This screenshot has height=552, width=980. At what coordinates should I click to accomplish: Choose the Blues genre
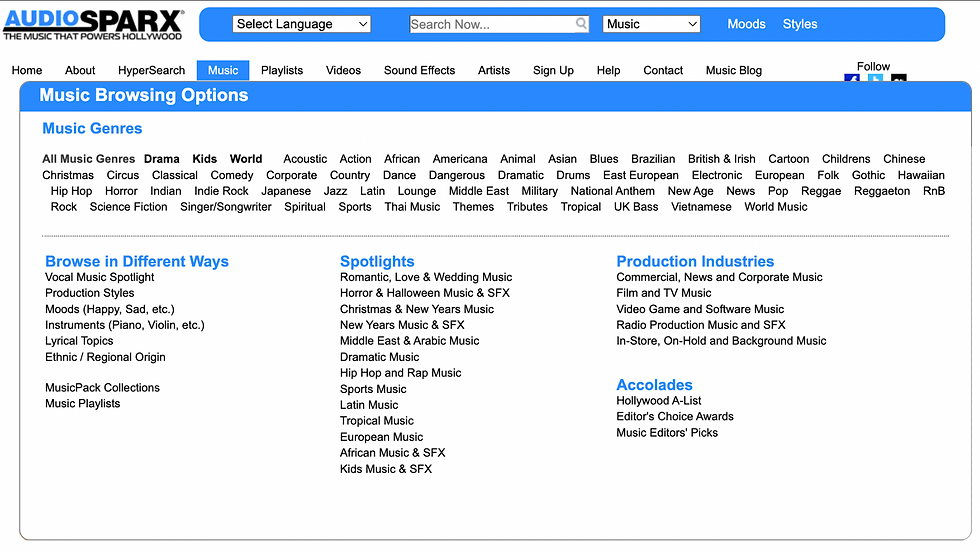tap(604, 159)
